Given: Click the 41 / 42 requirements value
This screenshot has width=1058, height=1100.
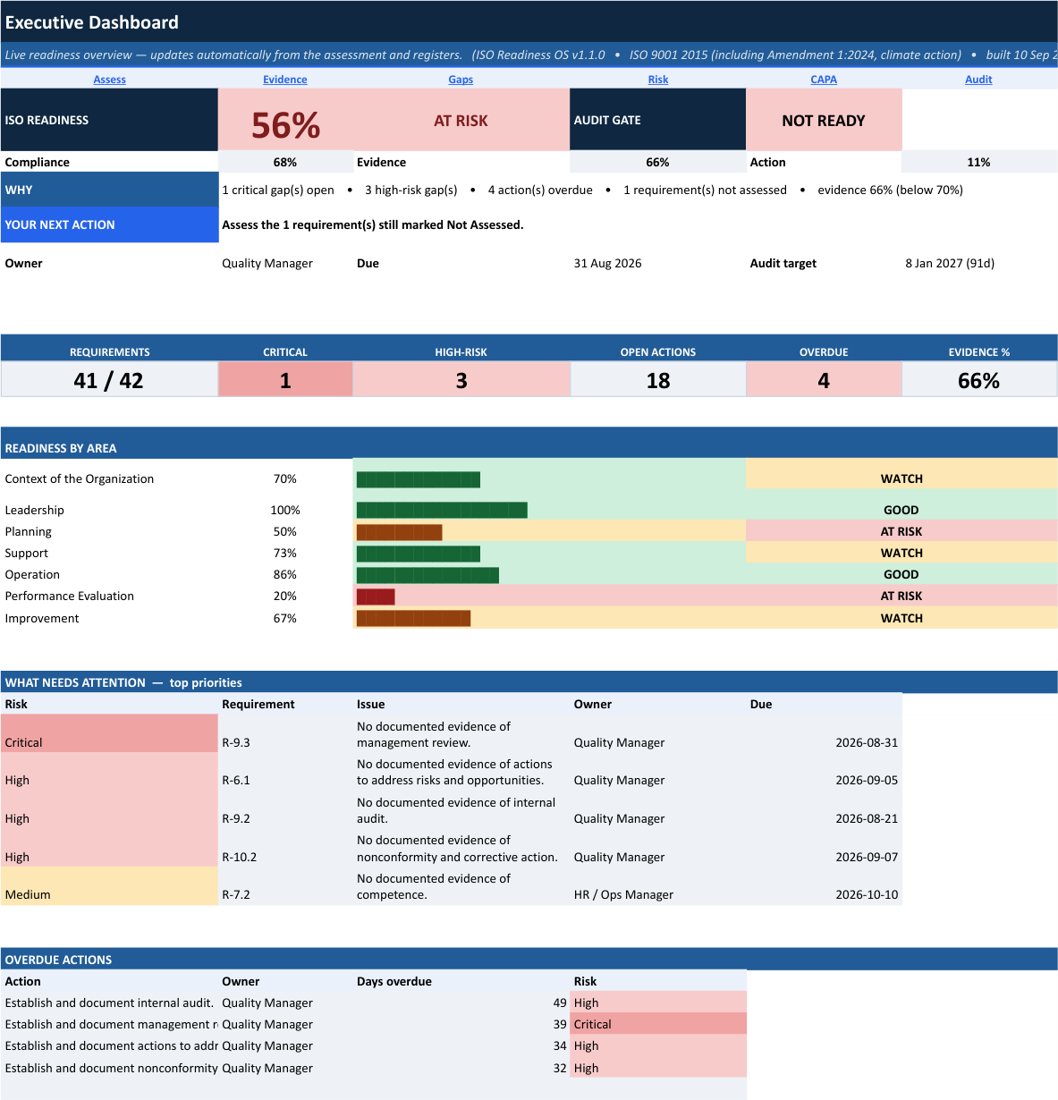Looking at the screenshot, I should click(x=109, y=380).
